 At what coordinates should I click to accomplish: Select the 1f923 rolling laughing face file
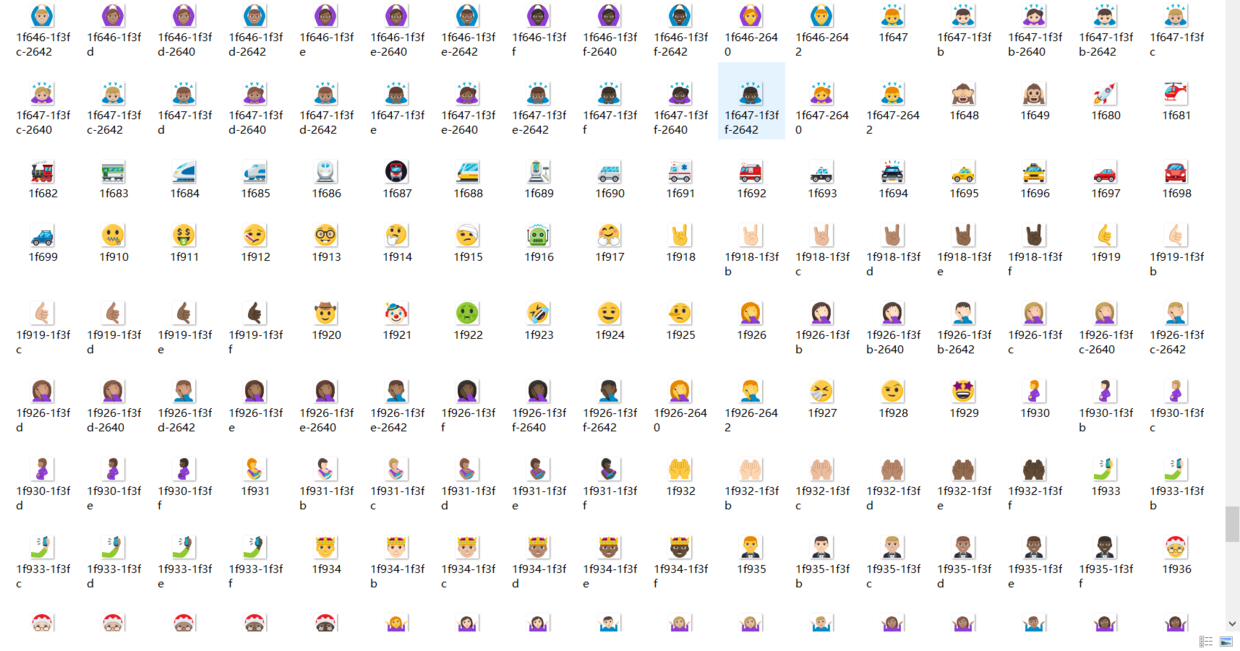pyautogui.click(x=539, y=322)
